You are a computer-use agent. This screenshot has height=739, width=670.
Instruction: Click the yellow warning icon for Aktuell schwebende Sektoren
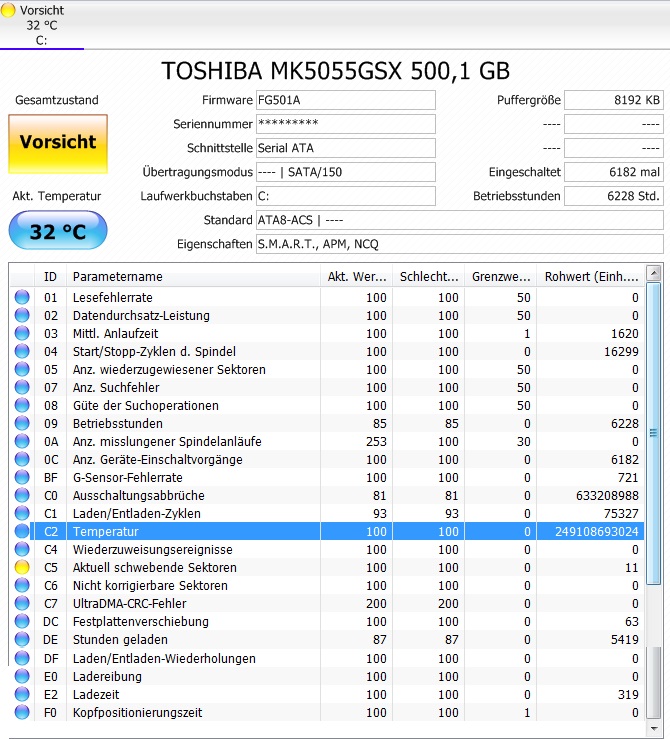[22, 567]
